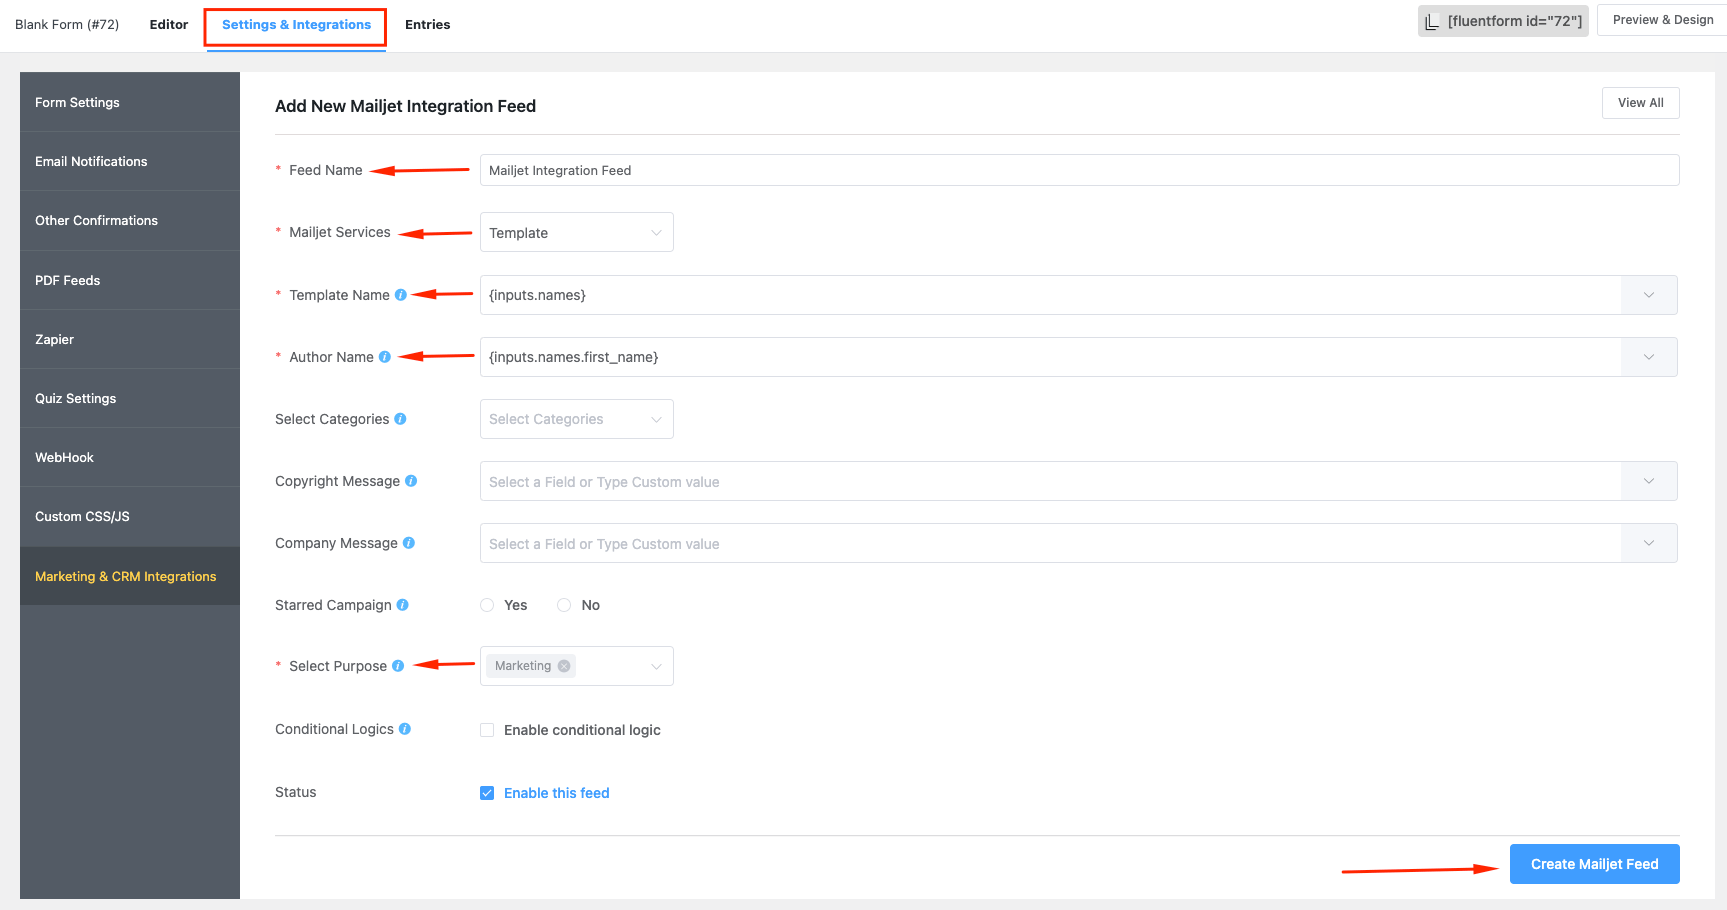Click Company Message info icon

coord(408,543)
